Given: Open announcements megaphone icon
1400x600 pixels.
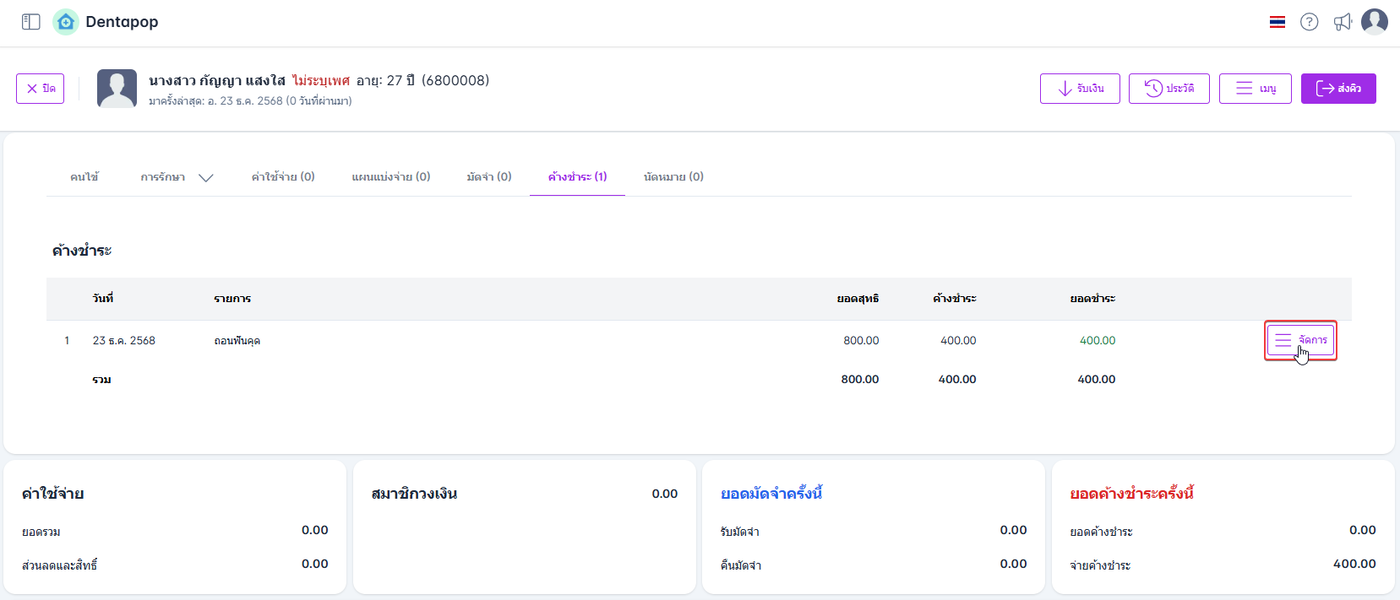Looking at the screenshot, I should pyautogui.click(x=1342, y=22).
